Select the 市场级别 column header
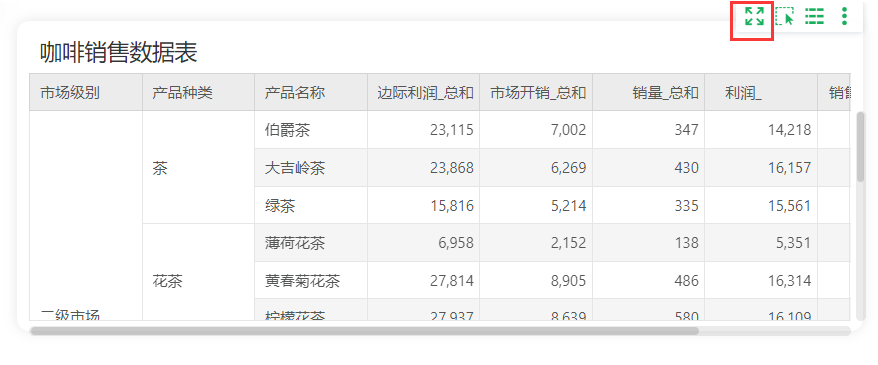 [86, 92]
